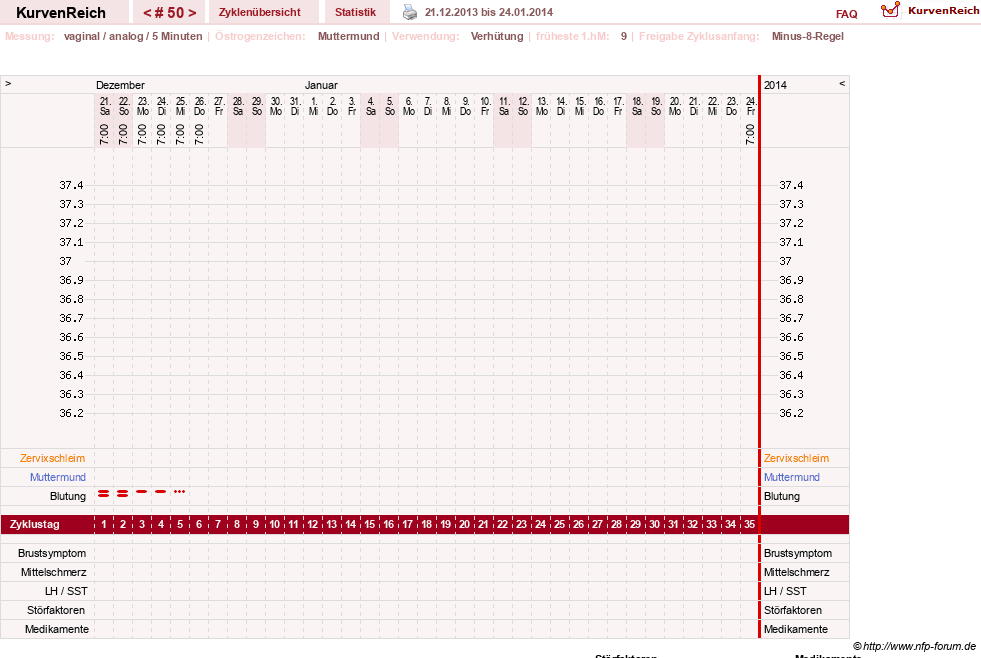The width and height of the screenshot is (981, 658).
Task: Click the KurvenReich text link at top right
Action: [x=943, y=11]
